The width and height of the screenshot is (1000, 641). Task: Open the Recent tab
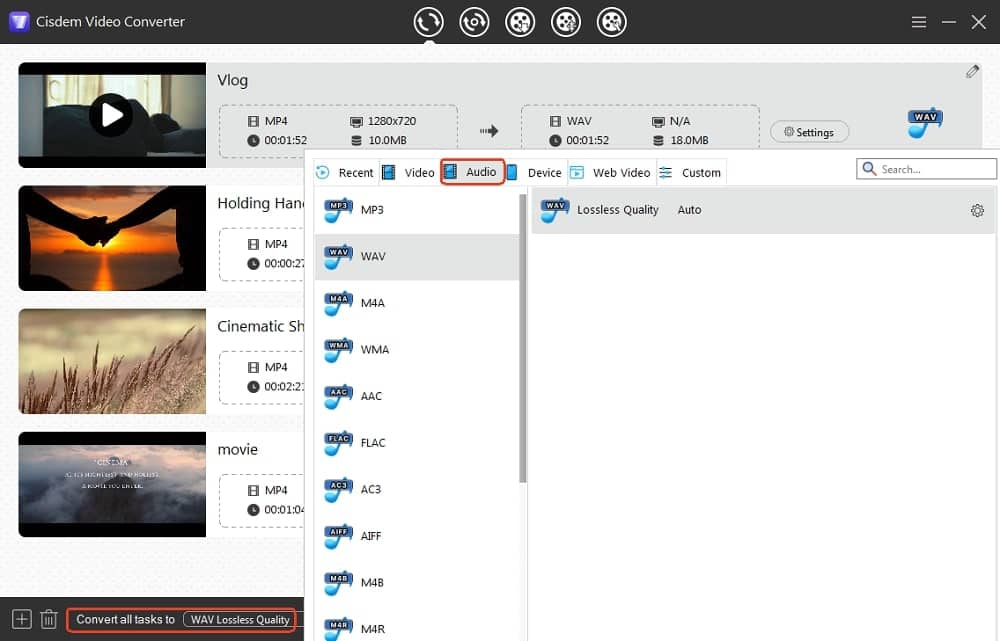[345, 173]
